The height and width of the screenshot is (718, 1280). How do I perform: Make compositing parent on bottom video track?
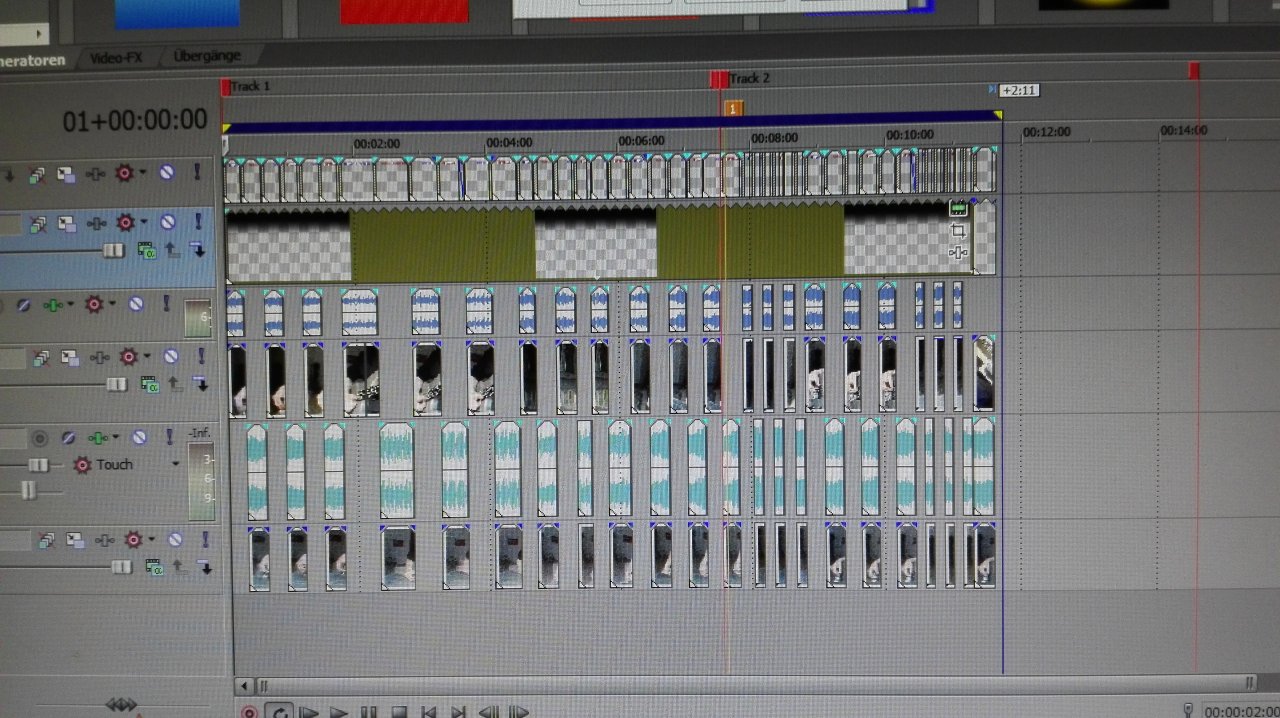point(179,567)
